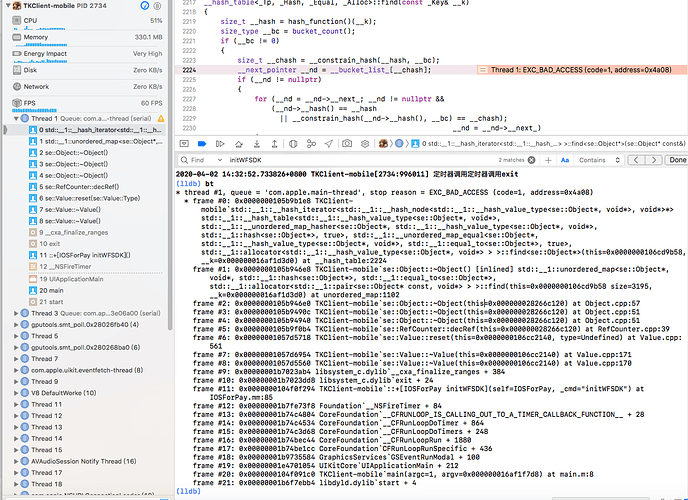Expand AVAudioSession Notify Thread

(x=16, y=461)
